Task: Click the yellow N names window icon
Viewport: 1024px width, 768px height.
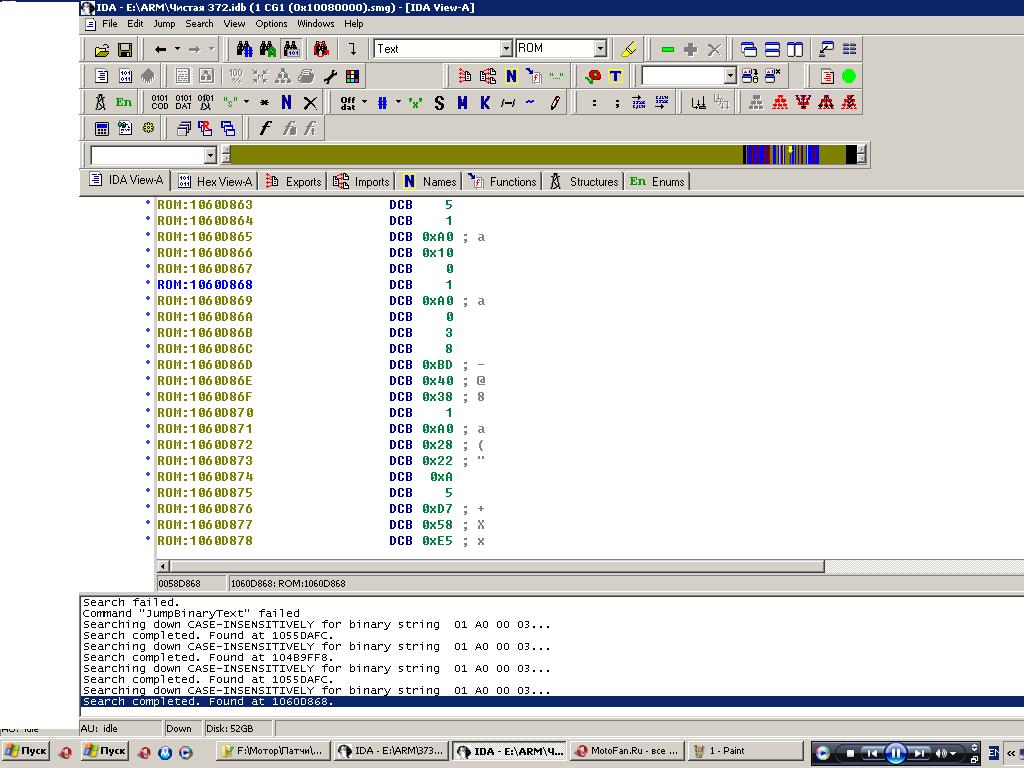Action: (x=511, y=76)
